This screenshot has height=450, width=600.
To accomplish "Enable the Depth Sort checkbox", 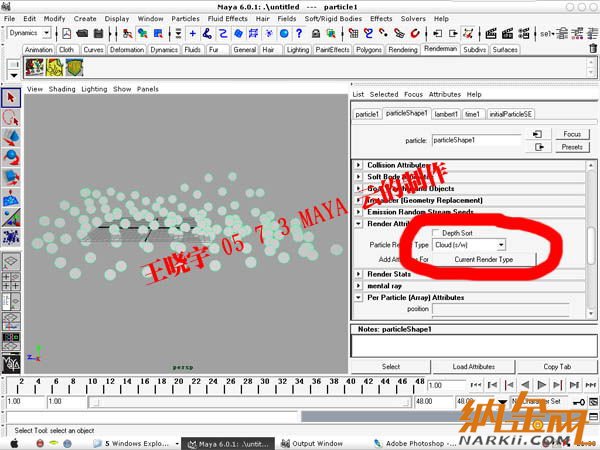I will coord(435,233).
